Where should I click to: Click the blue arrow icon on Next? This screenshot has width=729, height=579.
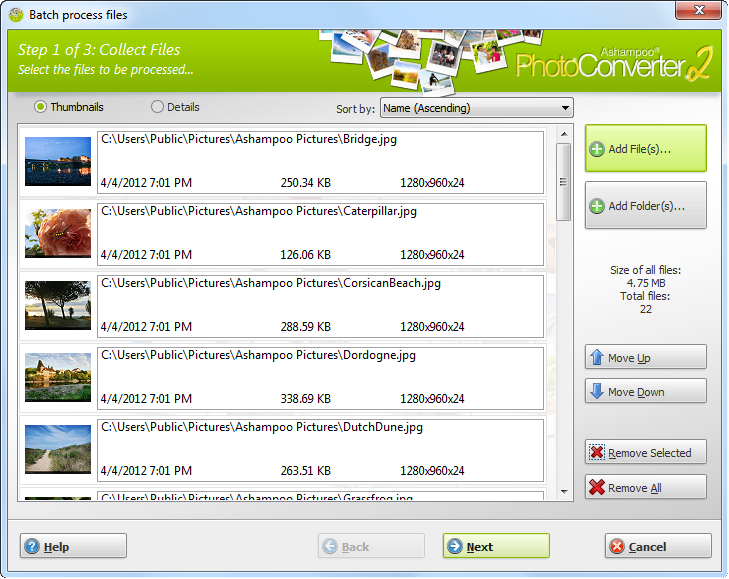pyautogui.click(x=455, y=547)
